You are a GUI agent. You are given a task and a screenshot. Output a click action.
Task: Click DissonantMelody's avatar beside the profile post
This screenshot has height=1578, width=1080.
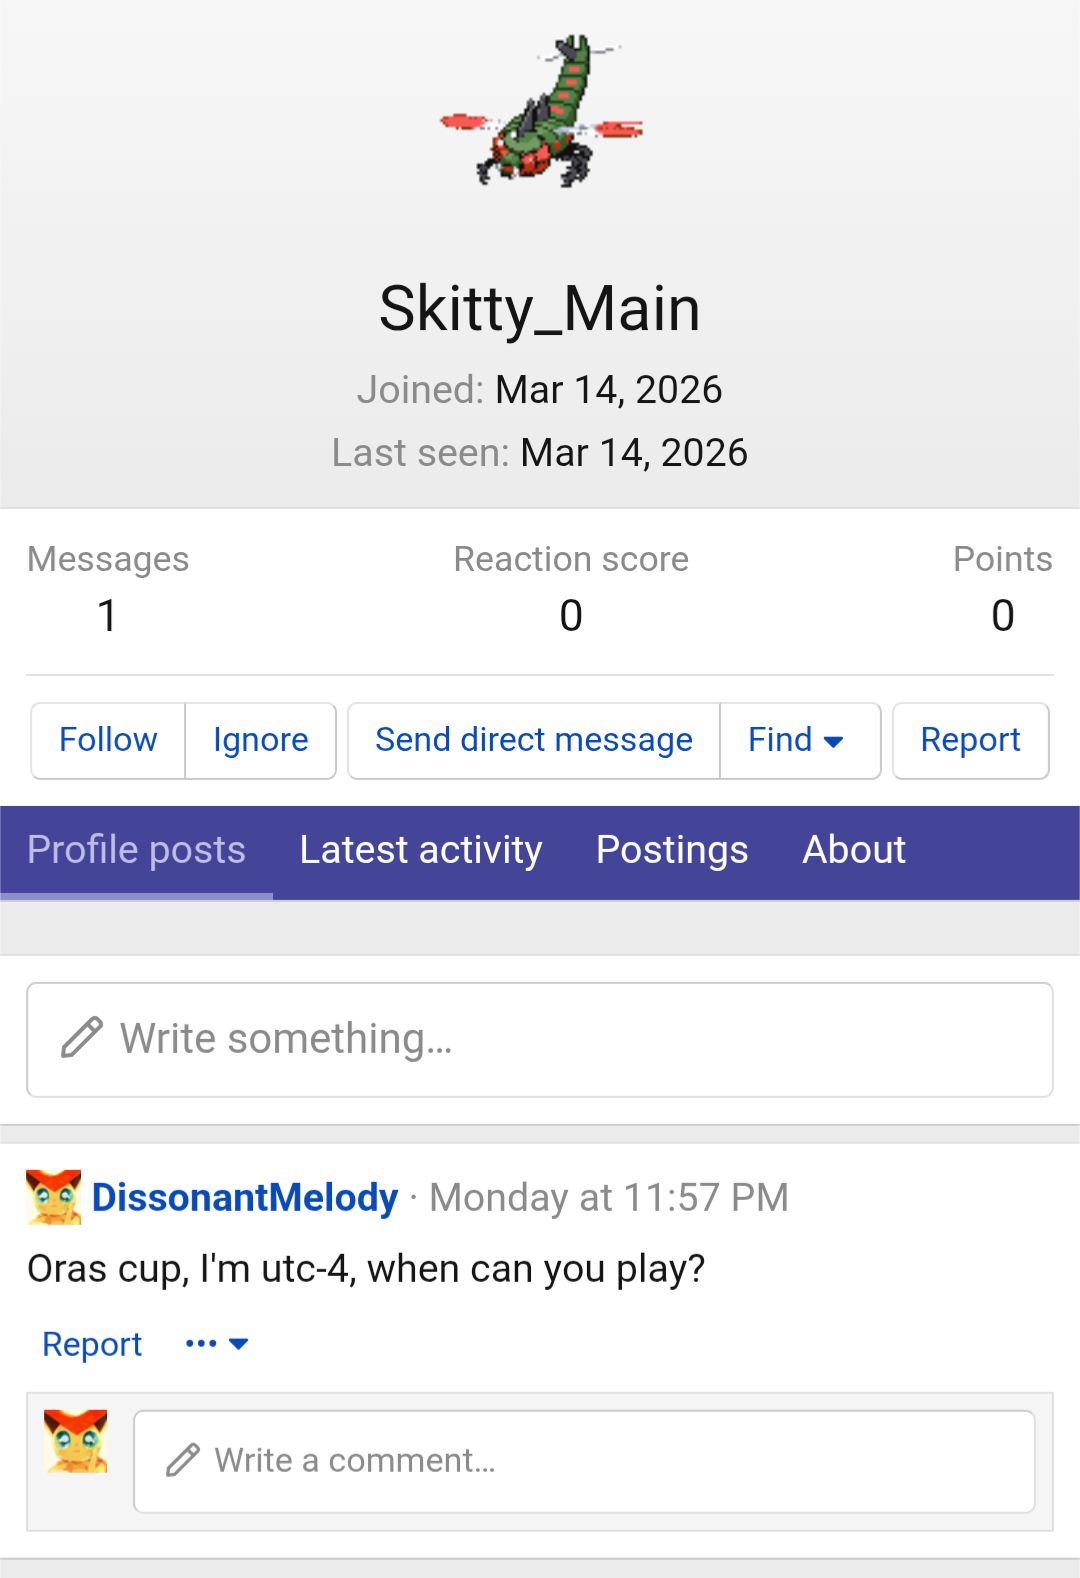[x=54, y=1197]
